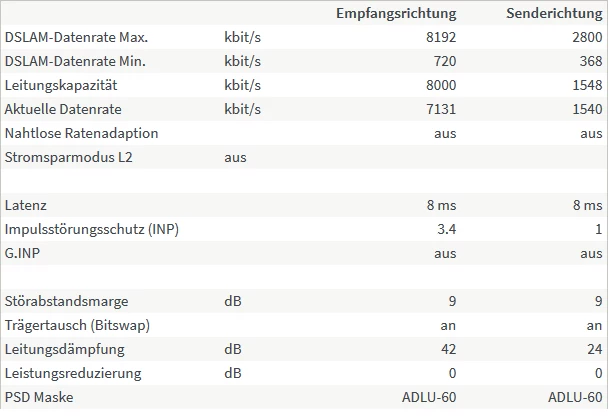Click the Leitungskapazität label
610x418 pixels.
[x=61, y=85]
